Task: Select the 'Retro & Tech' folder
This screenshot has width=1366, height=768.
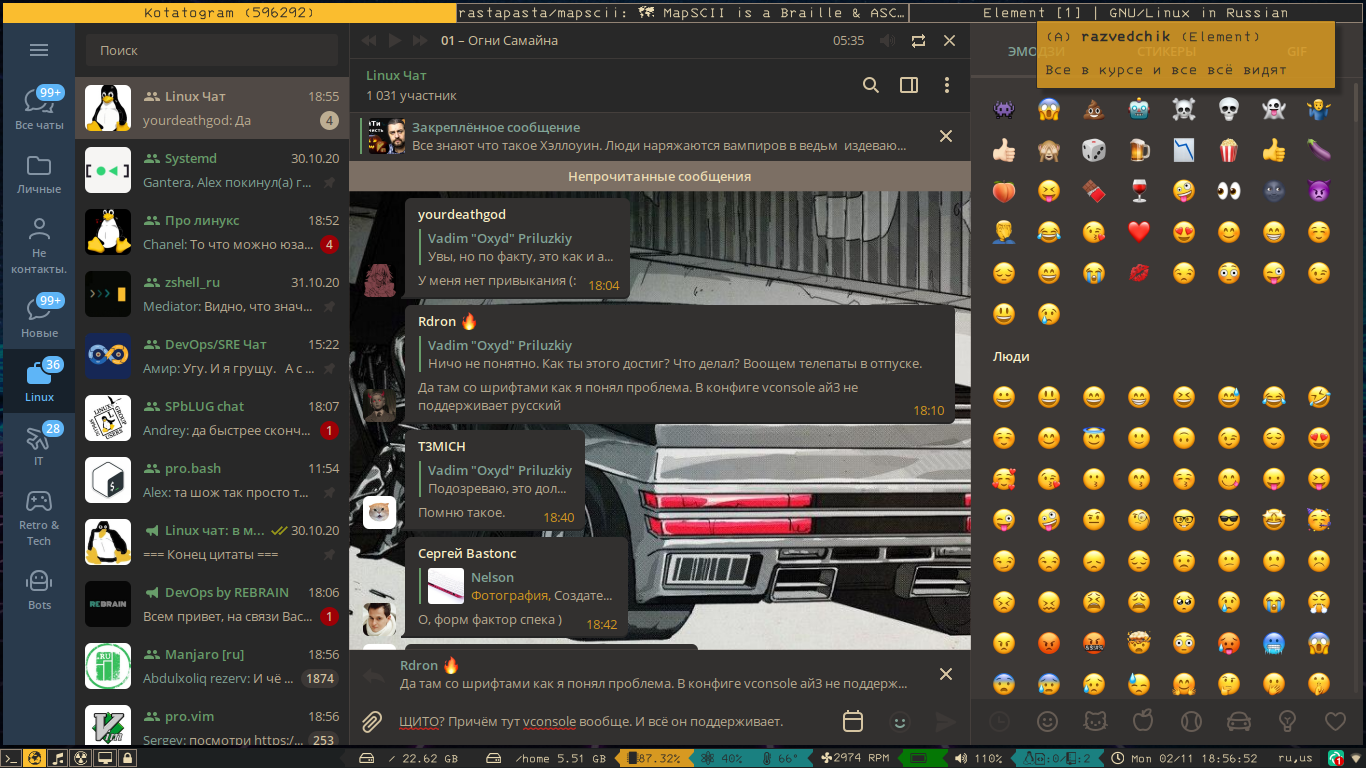Action: (39, 518)
